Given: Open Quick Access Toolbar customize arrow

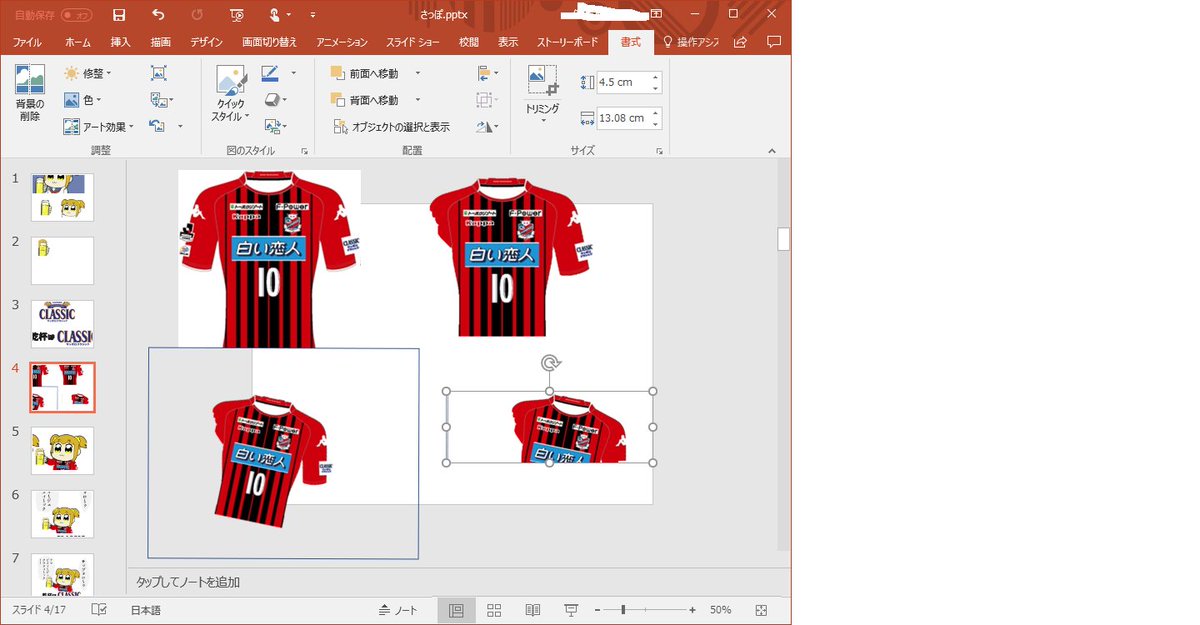Looking at the screenshot, I should click(x=313, y=15).
